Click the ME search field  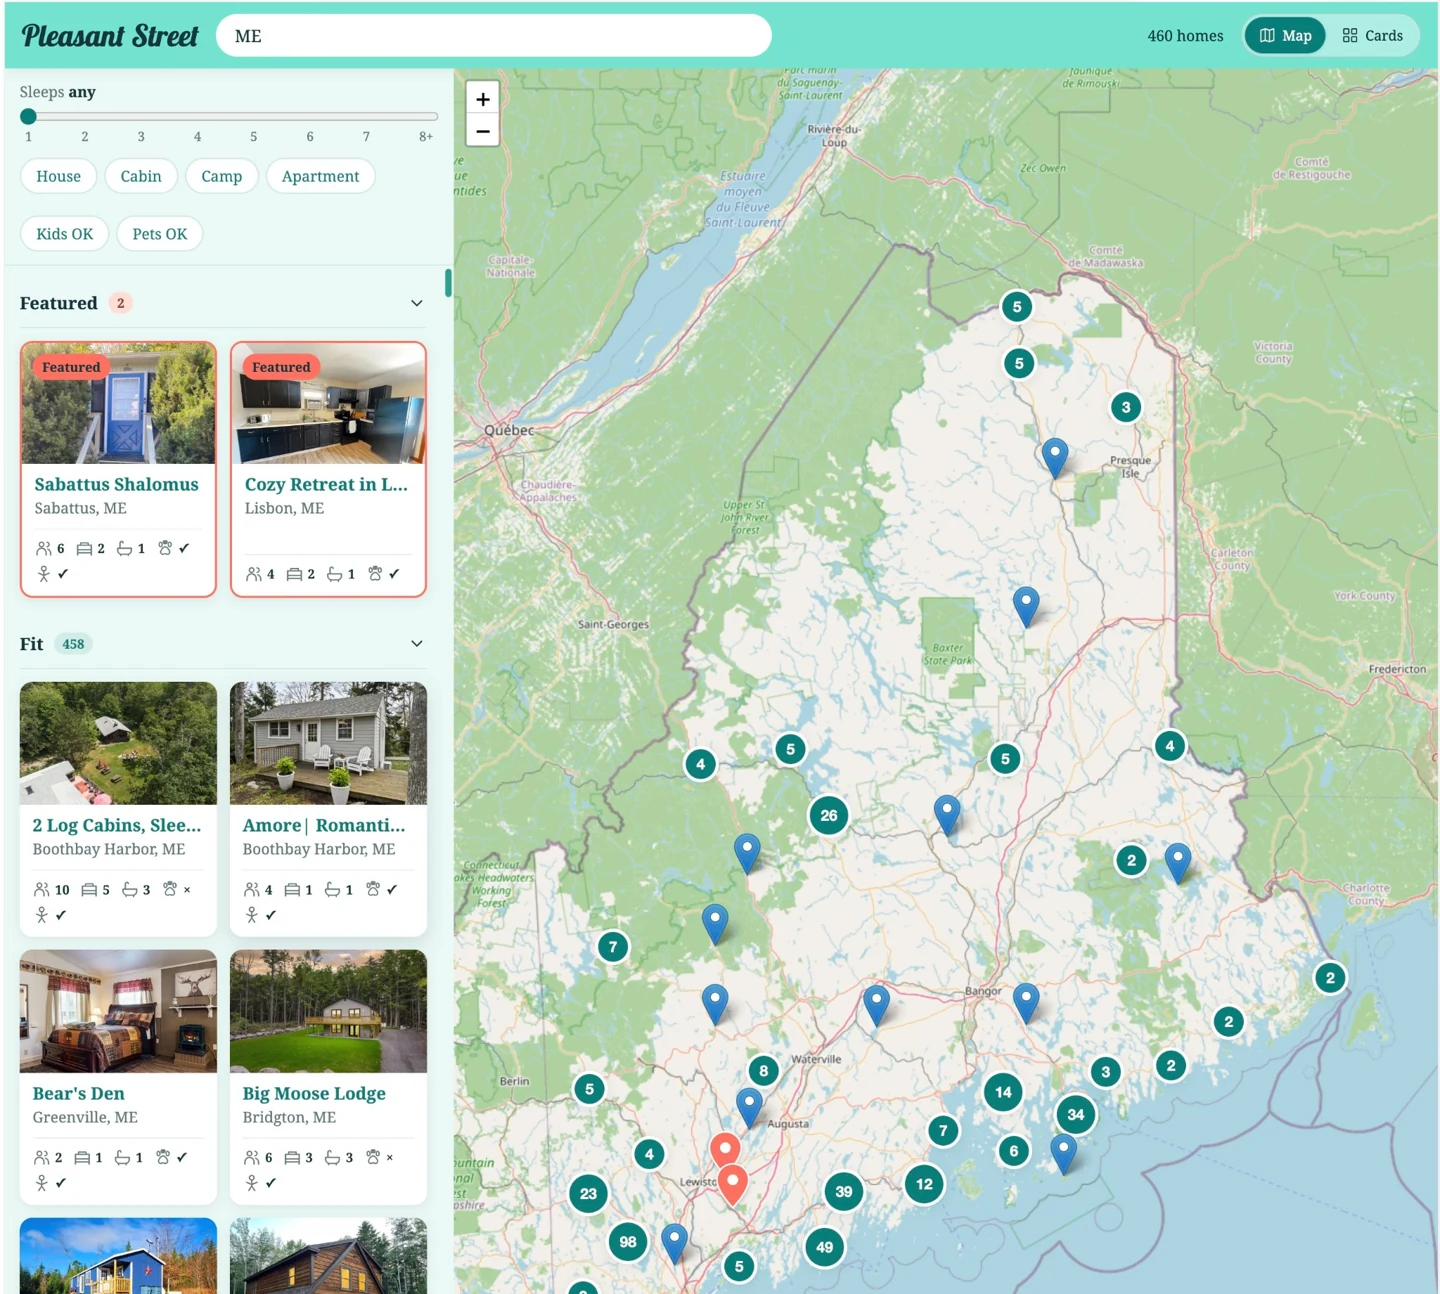point(494,36)
